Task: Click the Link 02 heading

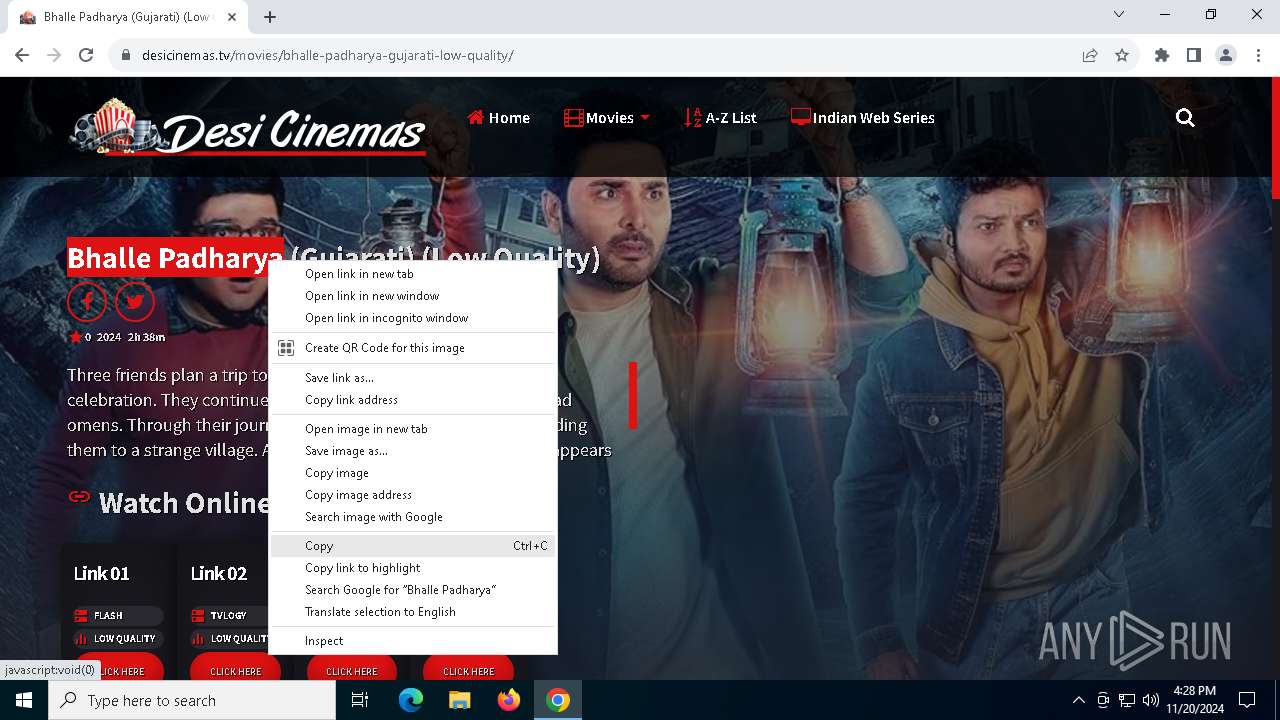Action: tap(219, 573)
